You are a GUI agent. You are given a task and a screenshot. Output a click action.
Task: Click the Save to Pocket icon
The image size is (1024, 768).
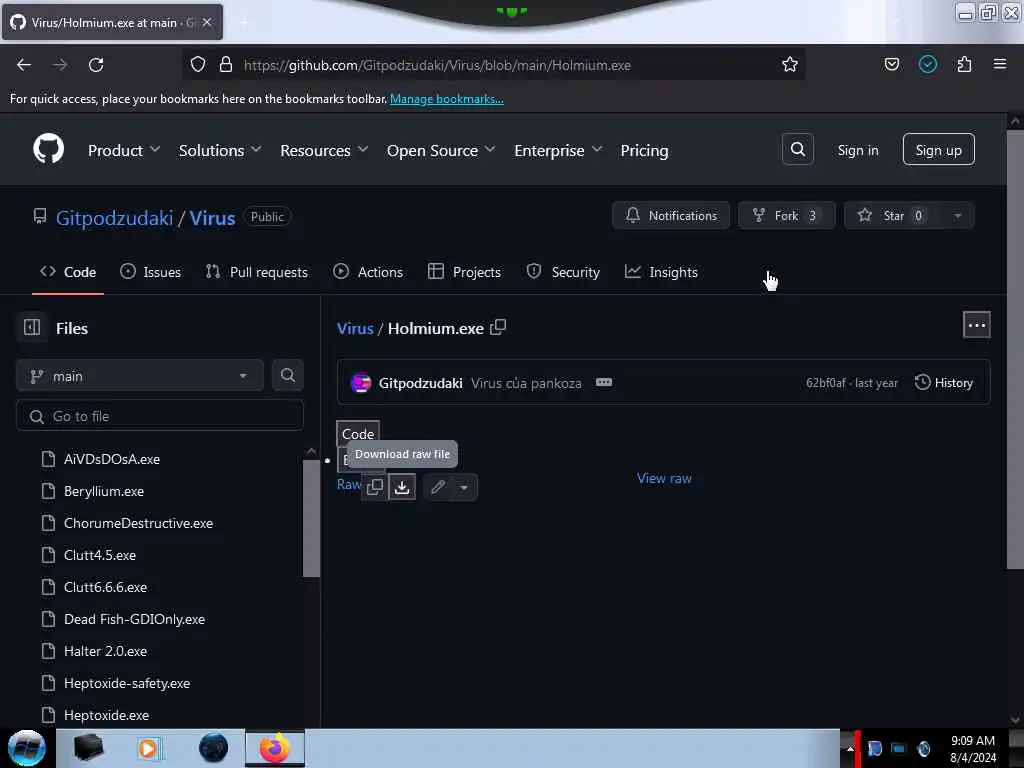click(x=891, y=65)
